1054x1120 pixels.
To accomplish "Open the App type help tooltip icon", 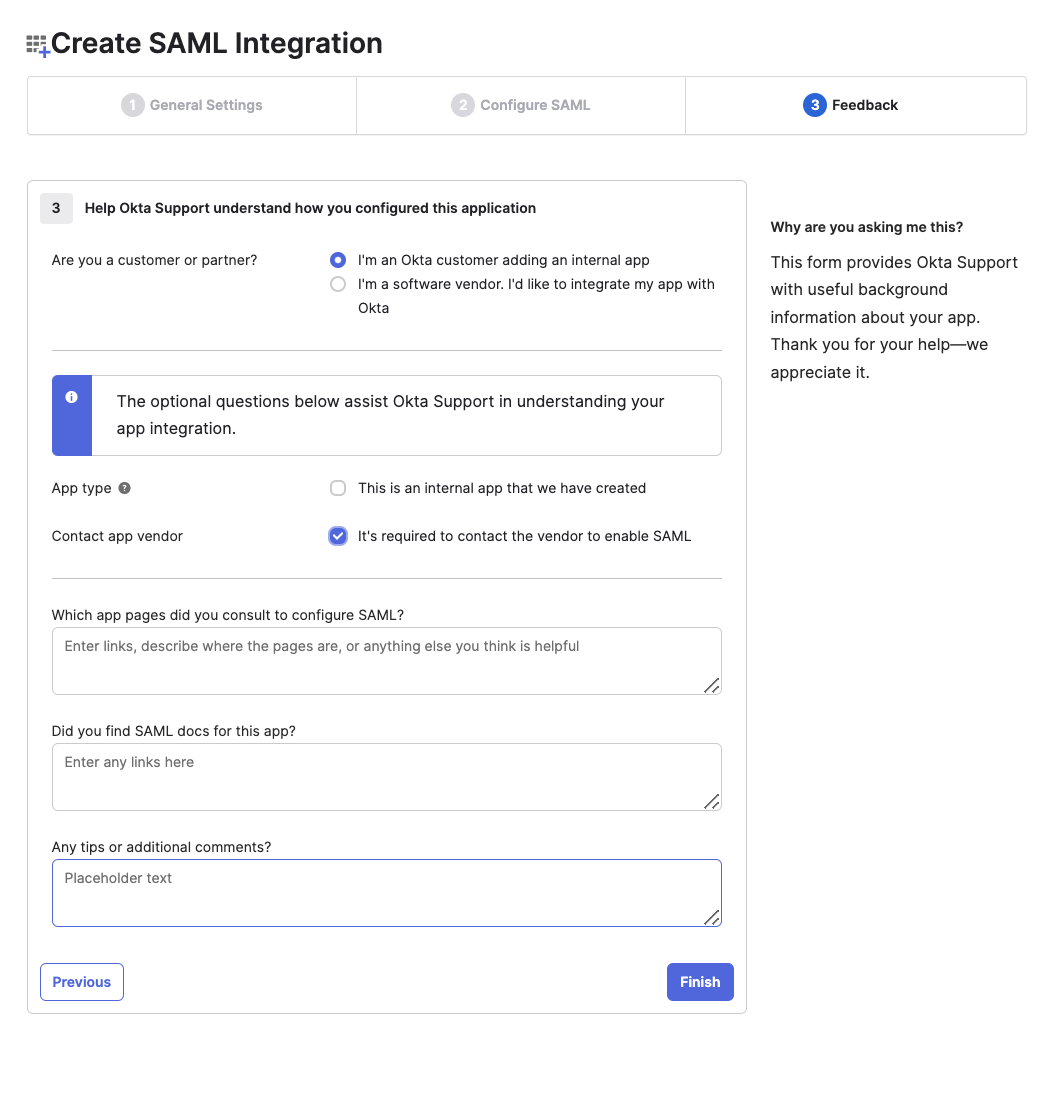I will tap(124, 488).
